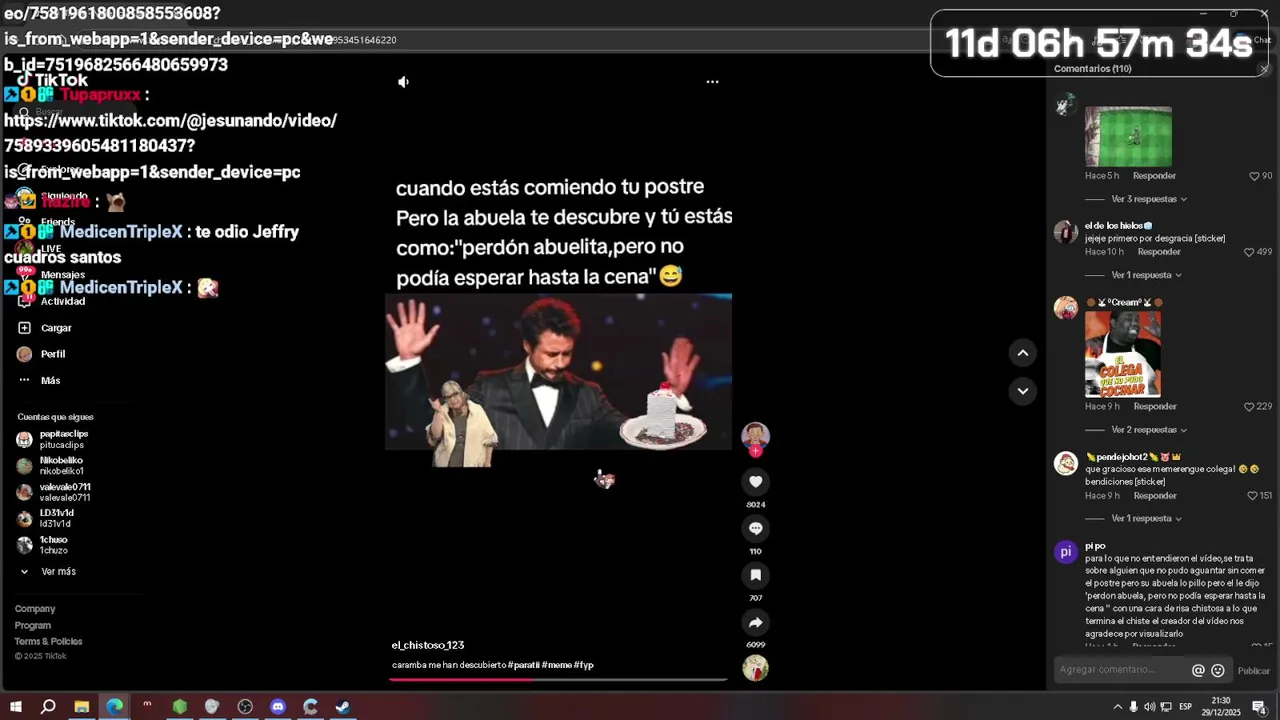Click the #paratii hashtag
The width and height of the screenshot is (1280, 720).
[x=523, y=665]
